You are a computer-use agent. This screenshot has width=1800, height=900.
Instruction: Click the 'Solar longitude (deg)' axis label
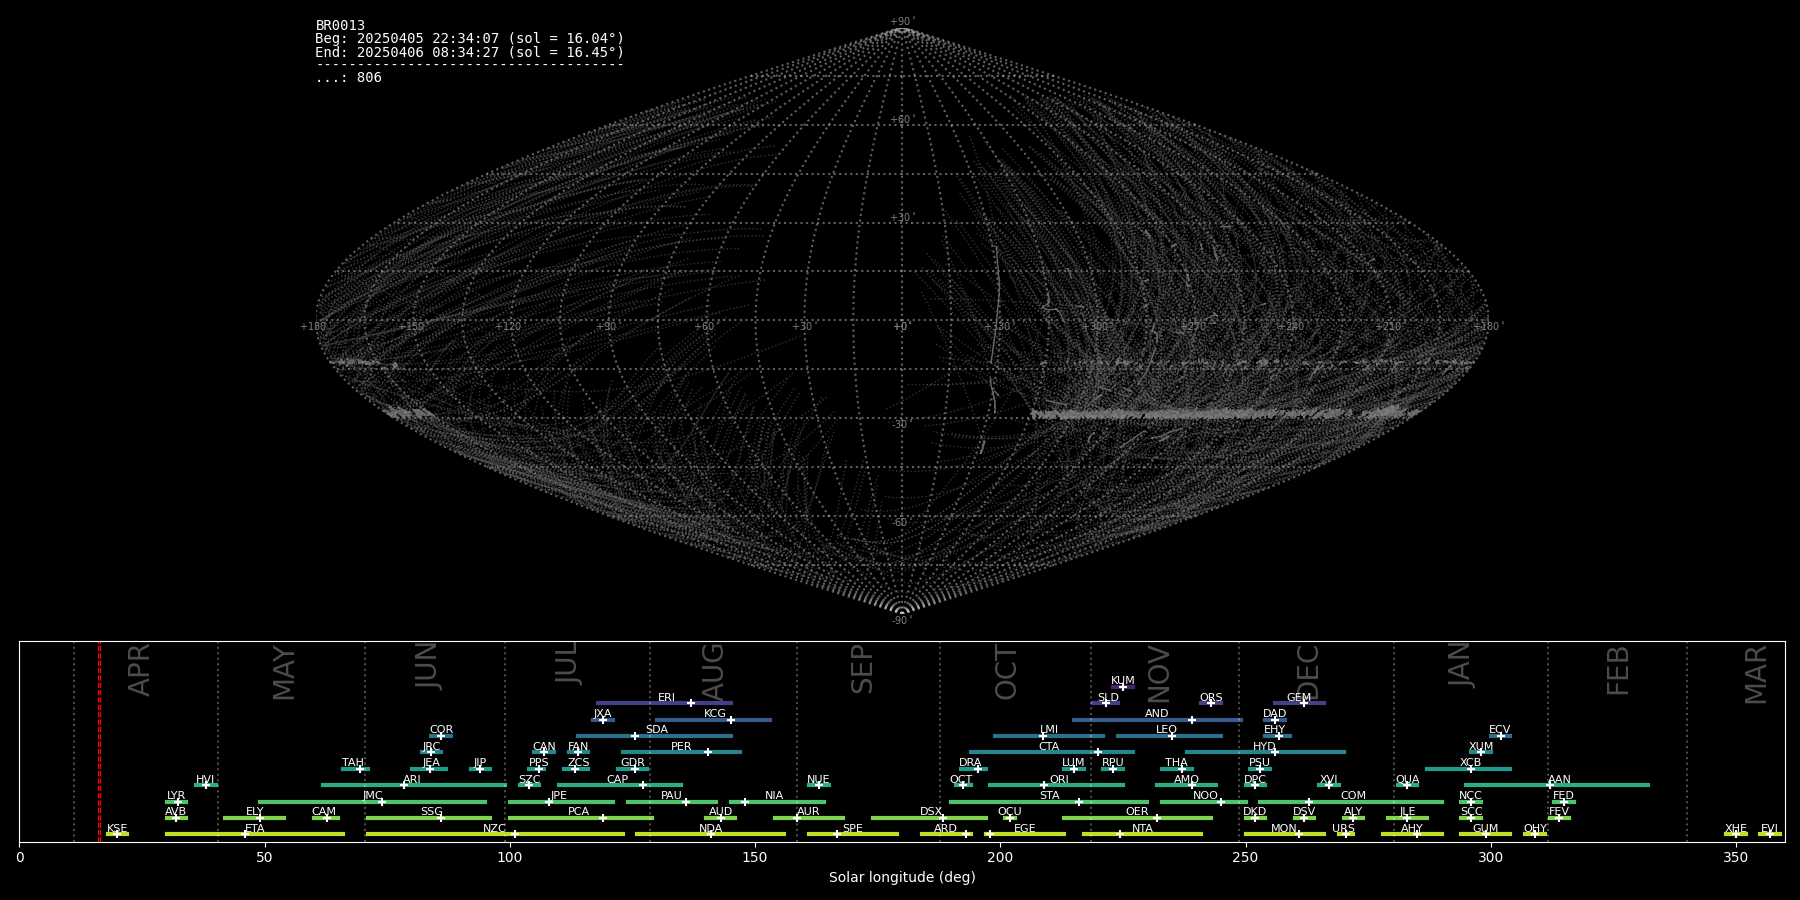[x=902, y=877]
